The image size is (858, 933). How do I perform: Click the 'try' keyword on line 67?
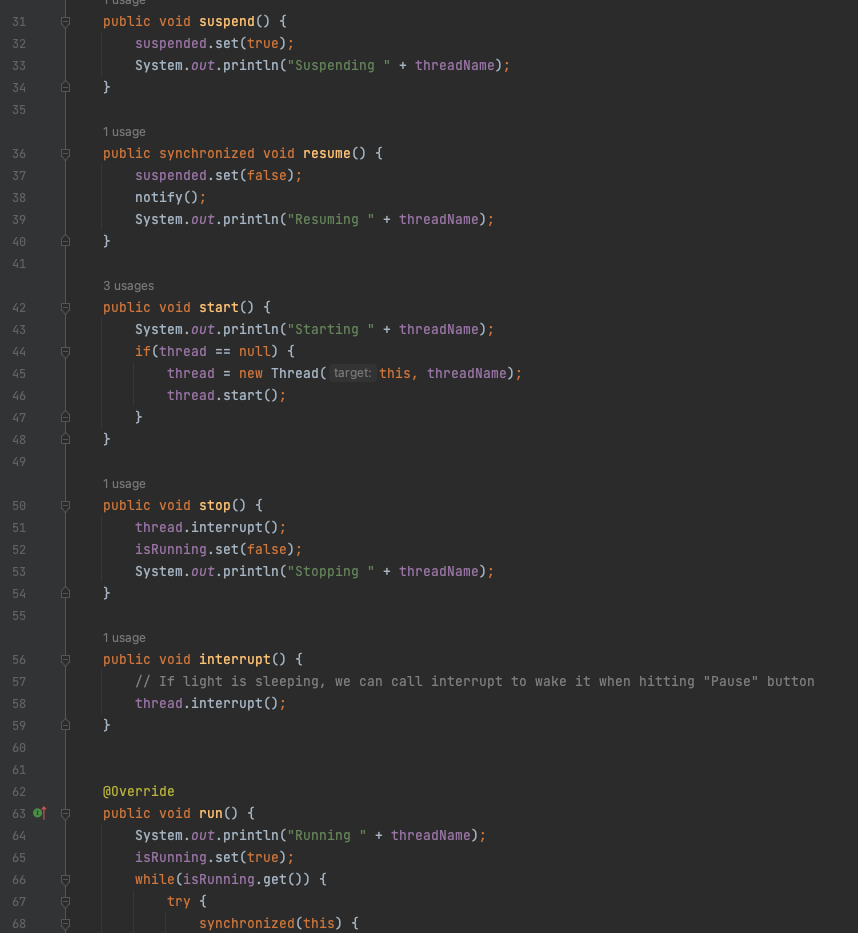179,902
